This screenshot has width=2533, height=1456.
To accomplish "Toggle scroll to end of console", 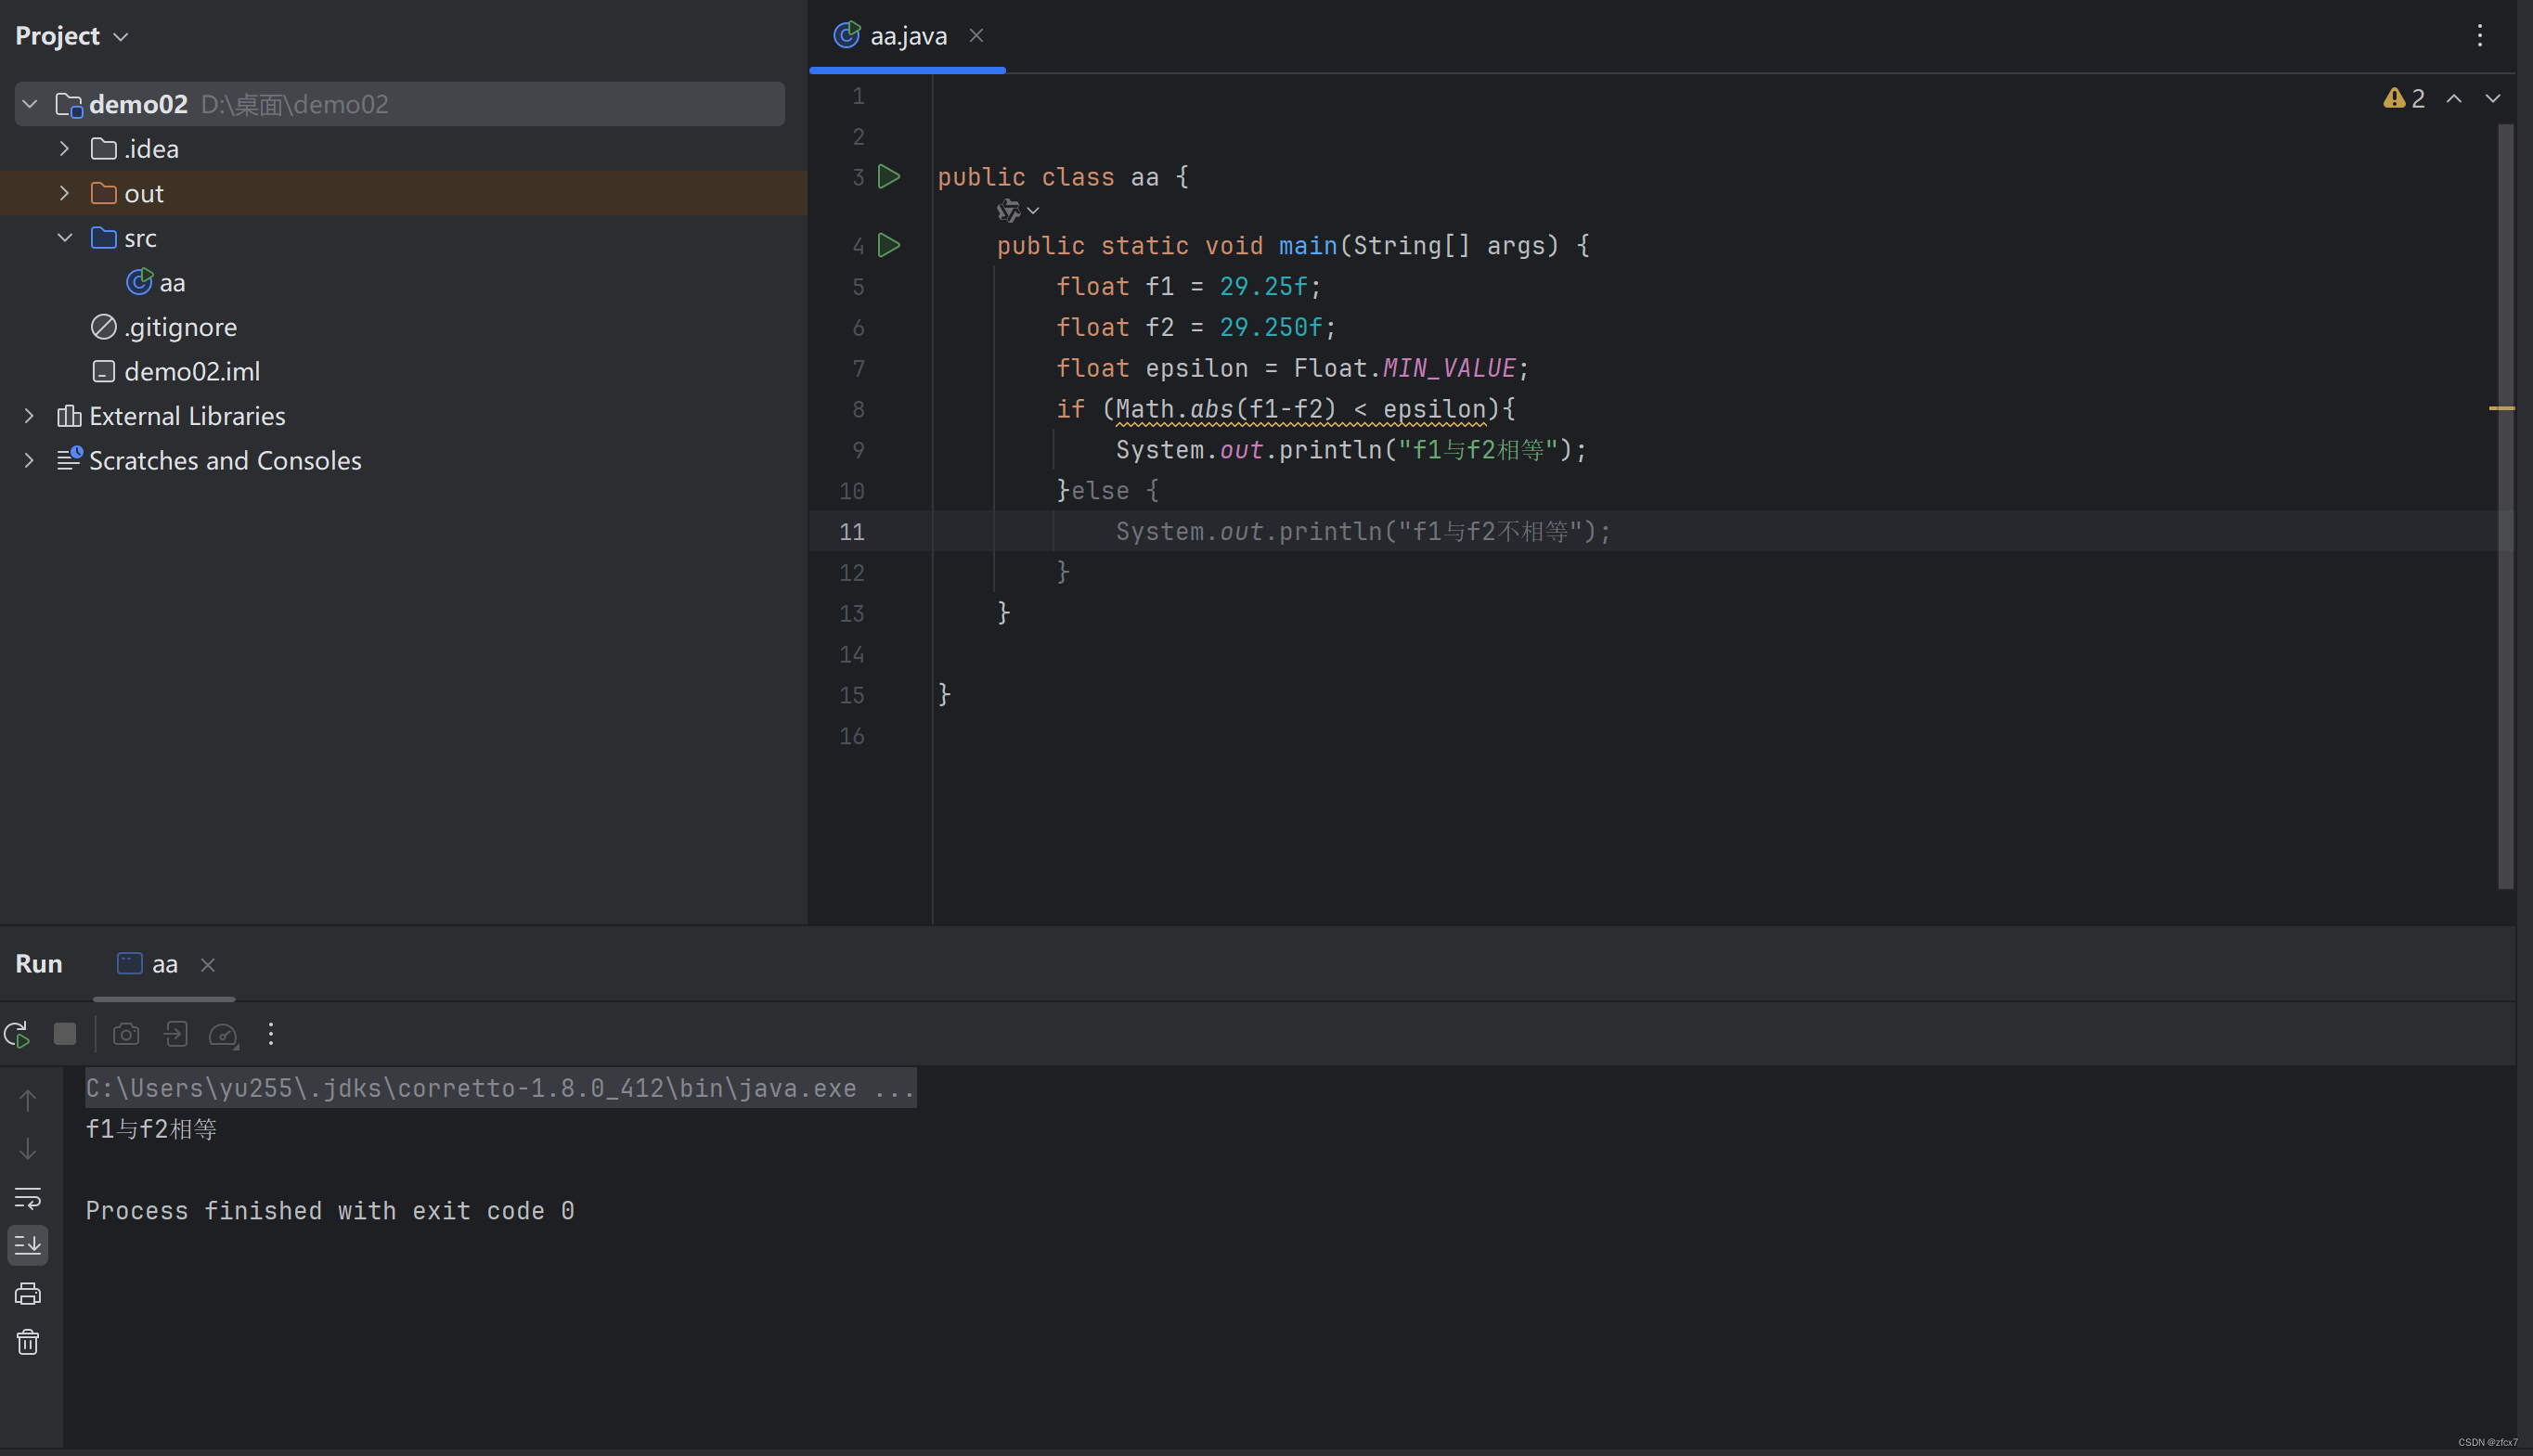I will click(x=28, y=1245).
